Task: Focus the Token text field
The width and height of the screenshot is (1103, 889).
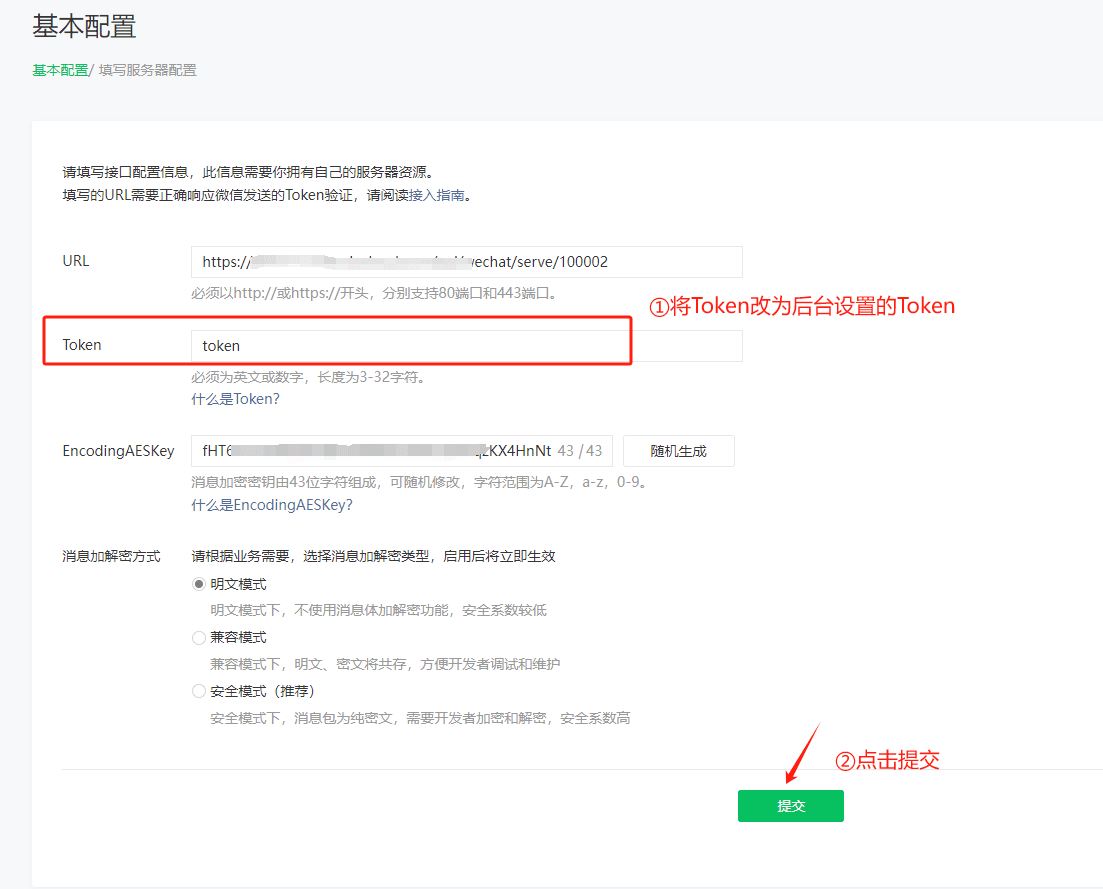Action: pos(466,346)
